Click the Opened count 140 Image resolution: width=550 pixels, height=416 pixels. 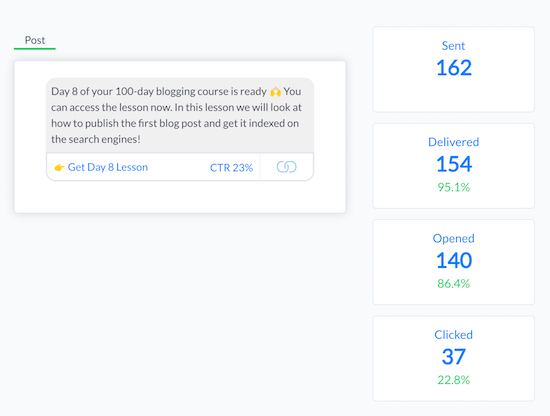point(454,261)
